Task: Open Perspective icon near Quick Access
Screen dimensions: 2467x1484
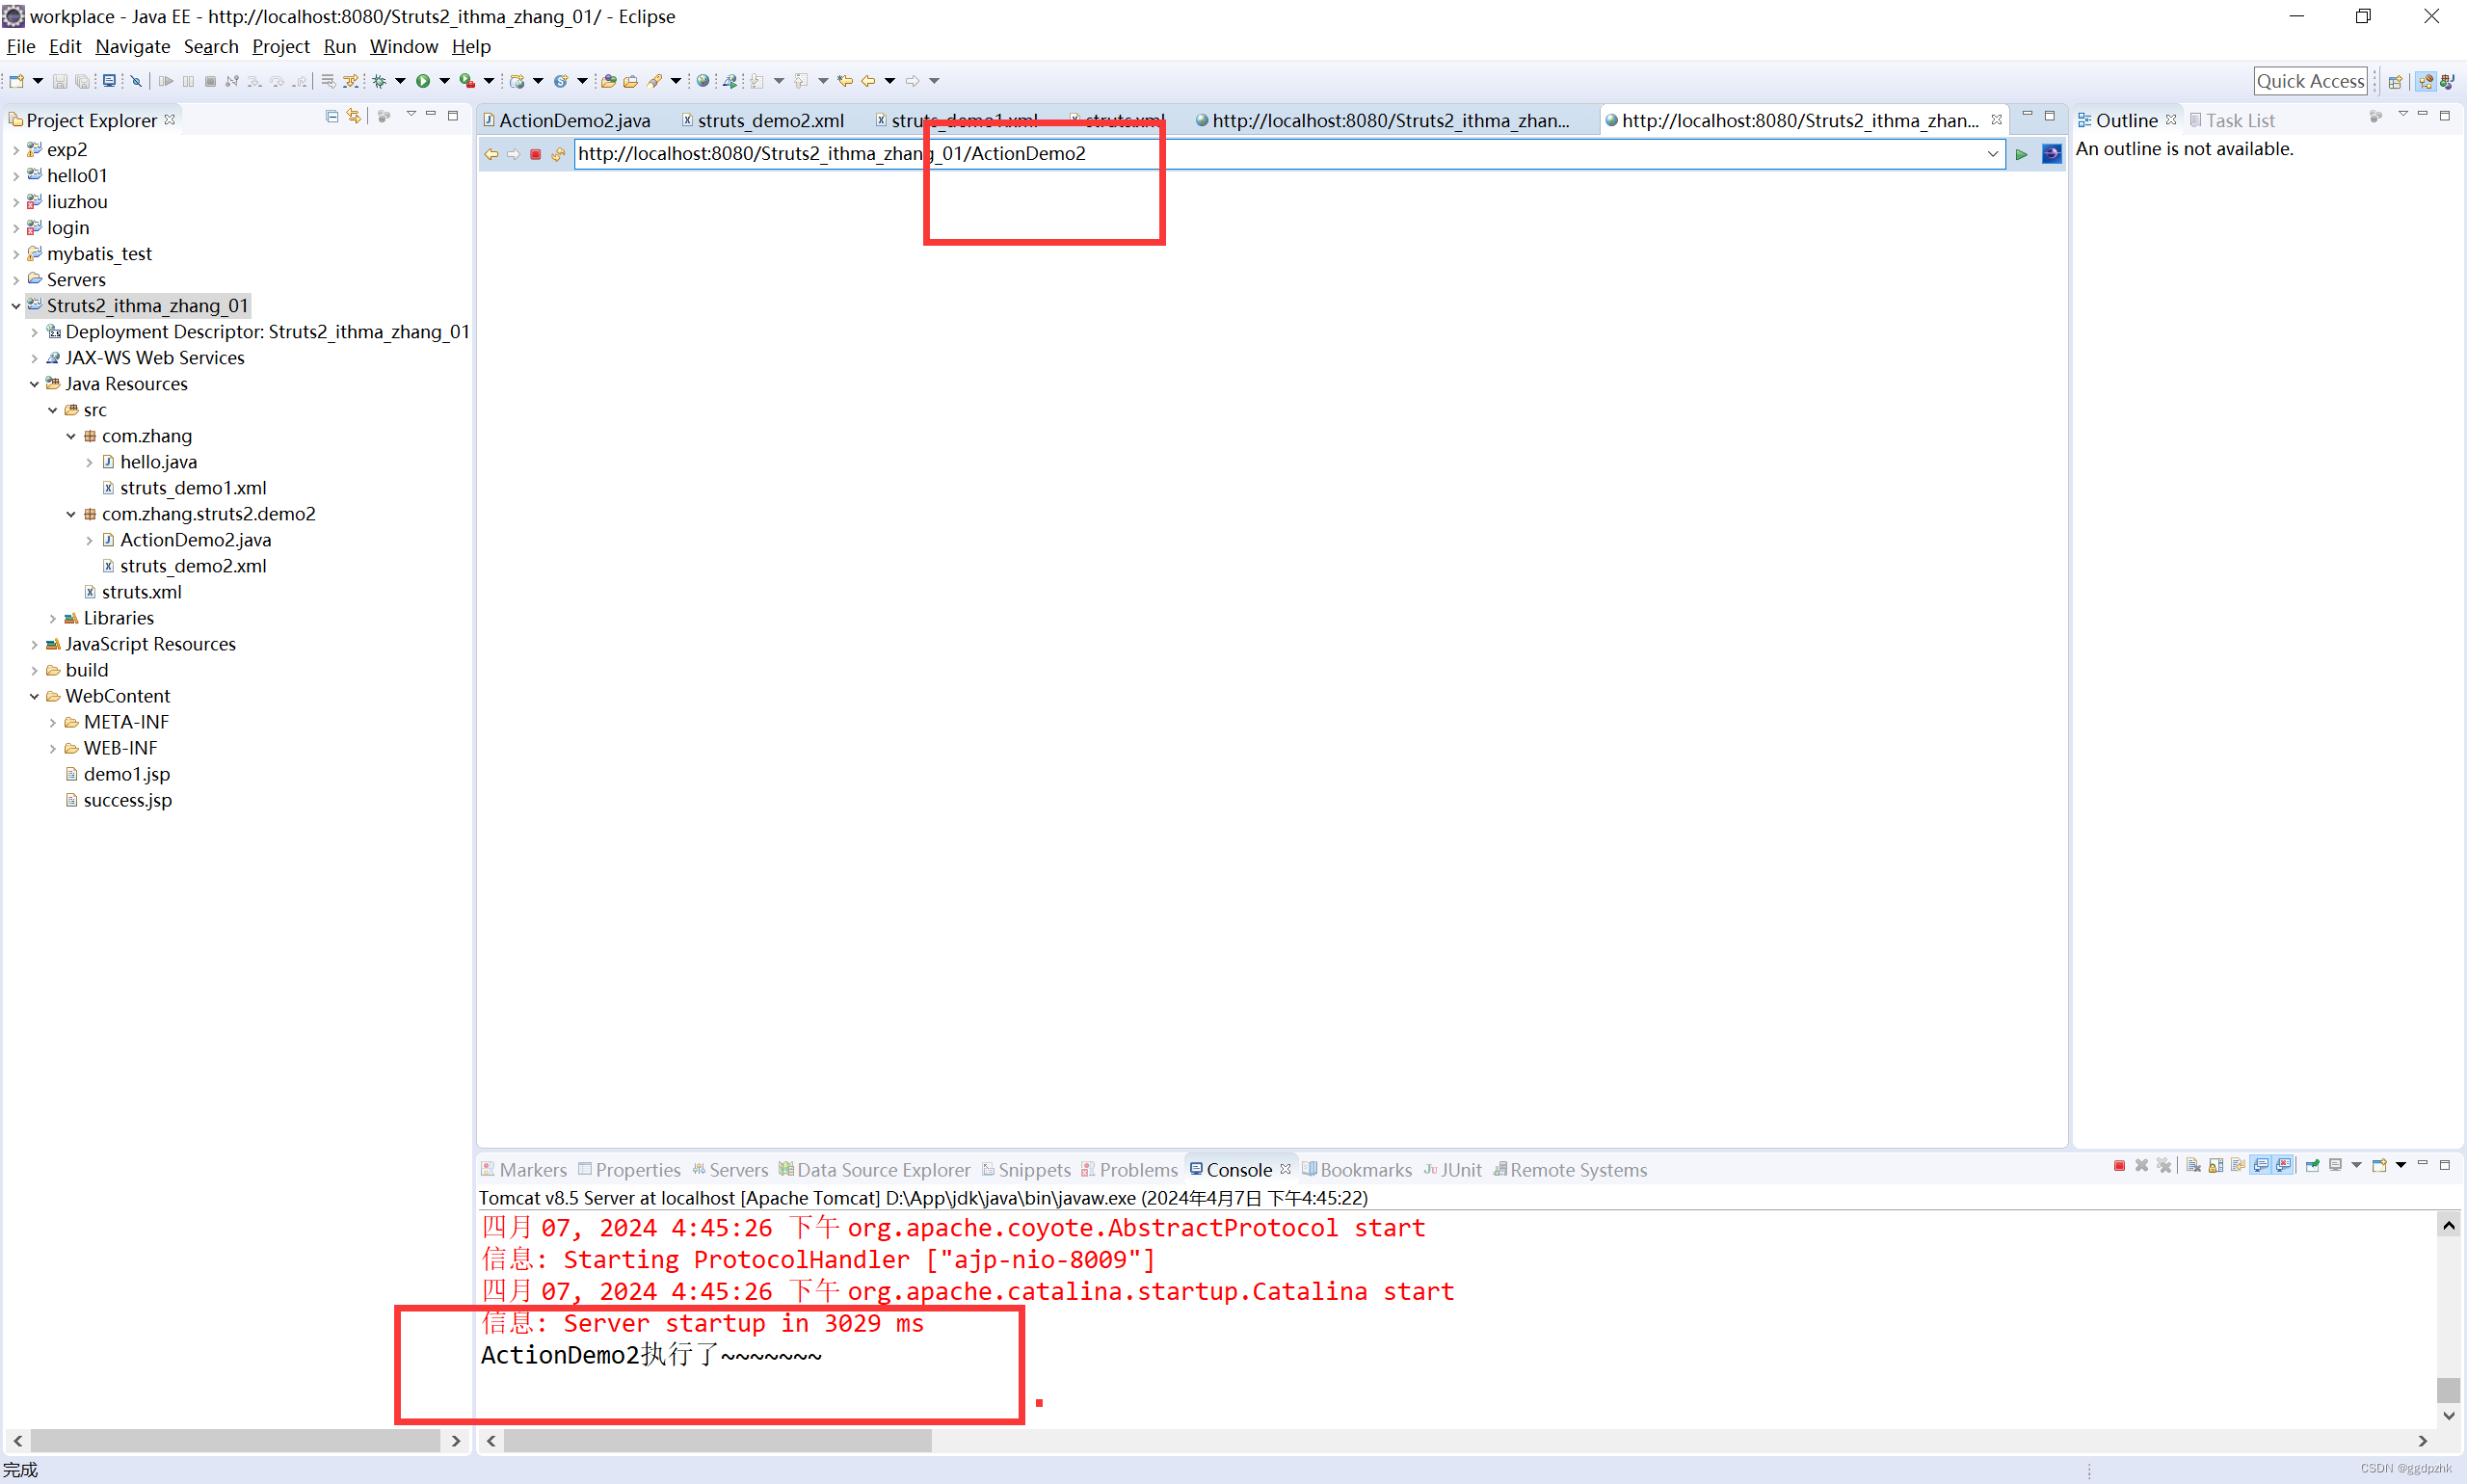Action: (x=2395, y=82)
